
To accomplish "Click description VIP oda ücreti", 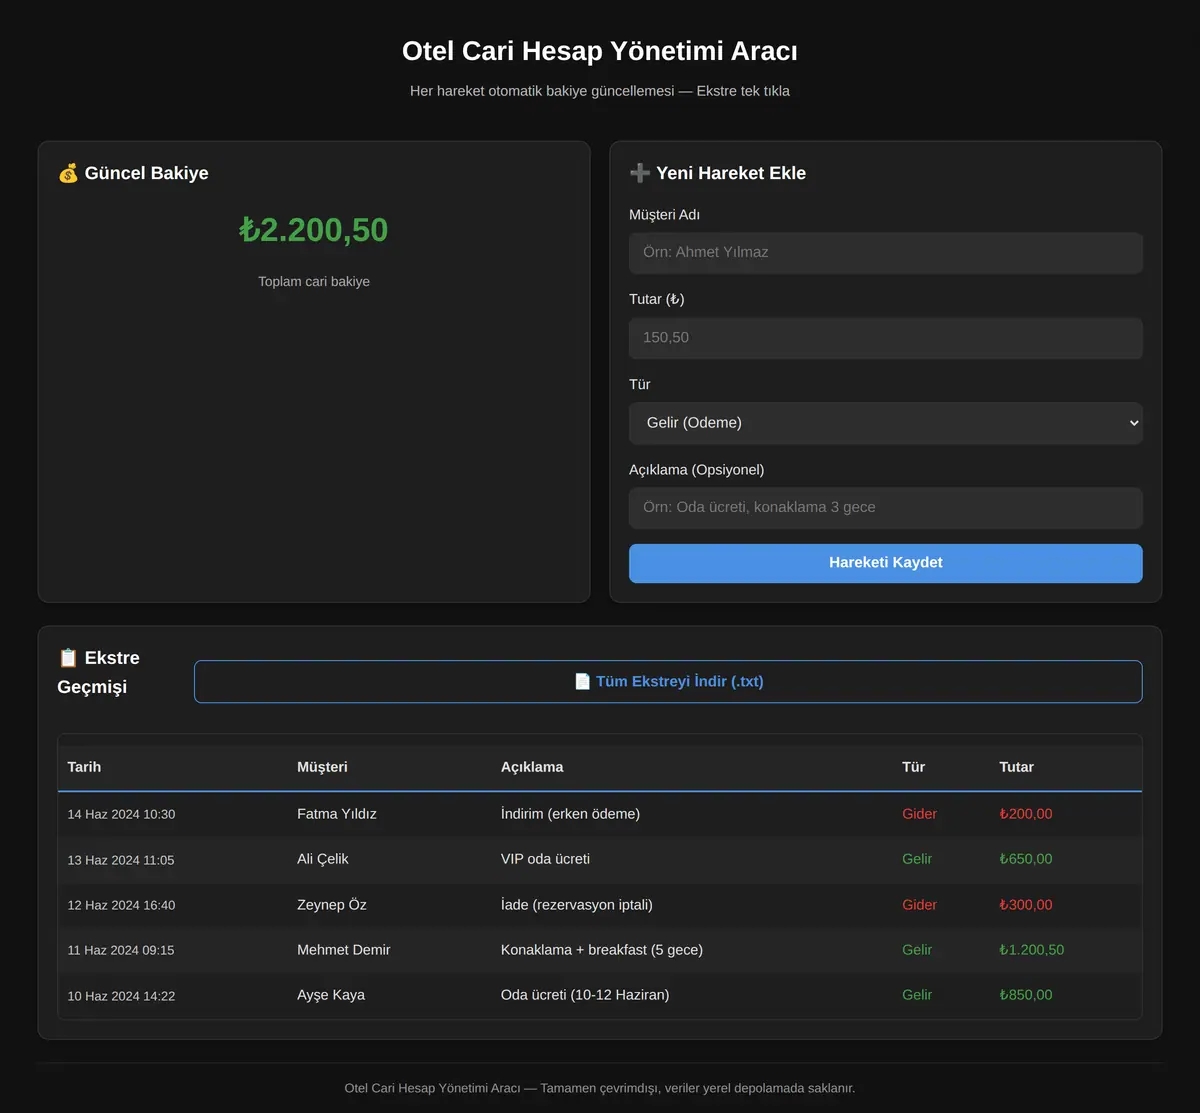I will 545,859.
